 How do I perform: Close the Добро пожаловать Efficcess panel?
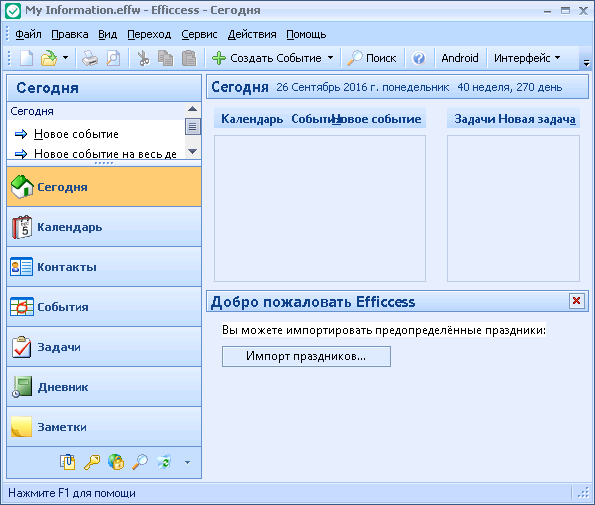pos(576,301)
